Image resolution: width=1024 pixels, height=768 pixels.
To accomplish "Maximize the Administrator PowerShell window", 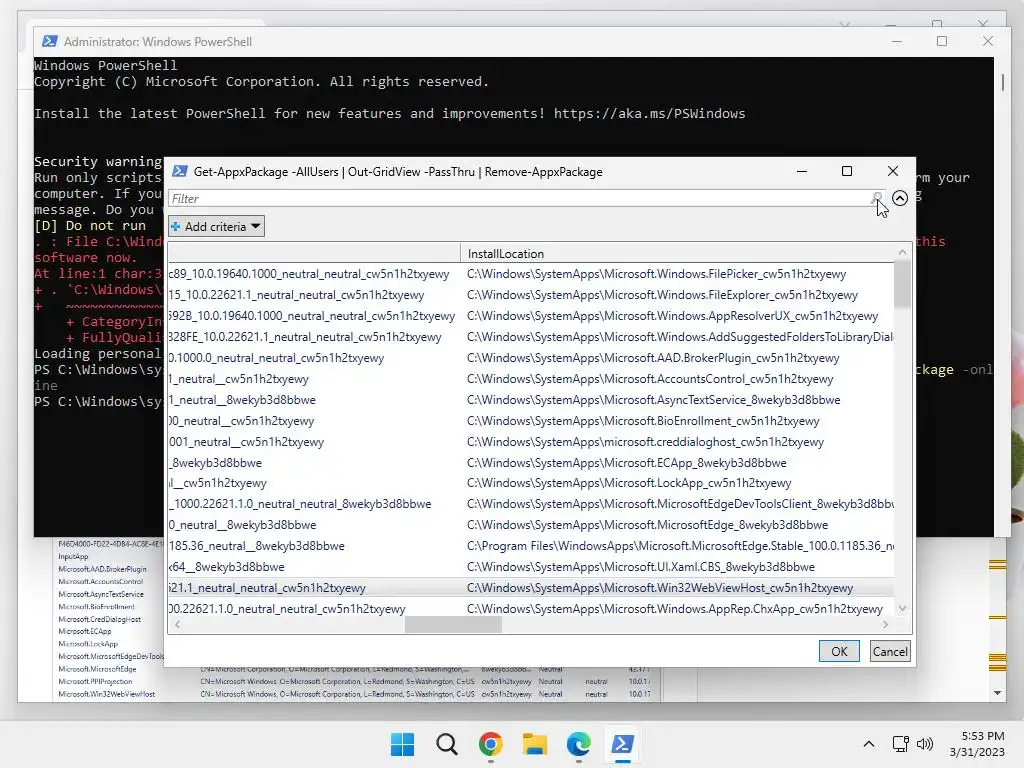I will [942, 41].
